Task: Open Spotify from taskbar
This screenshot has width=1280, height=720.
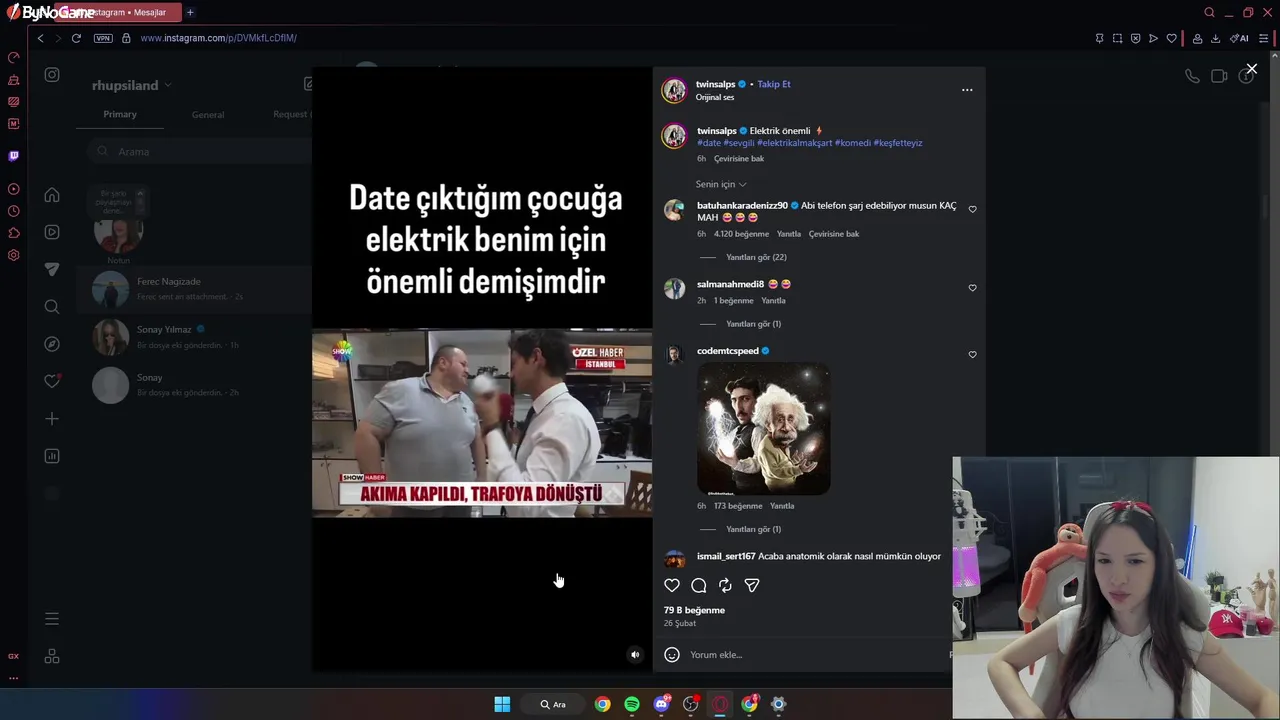Action: [632, 704]
